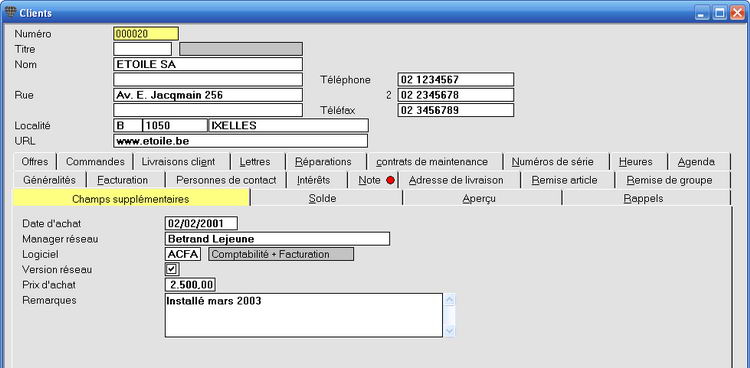Viewport: 750px width, 368px height.
Task: Click the Comptabilité + Facturation description box
Action: [x=281, y=254]
